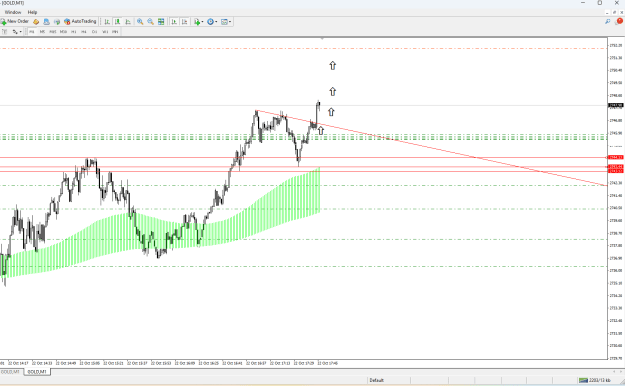
Task: Select the descending red trendline
Action: 430,147
